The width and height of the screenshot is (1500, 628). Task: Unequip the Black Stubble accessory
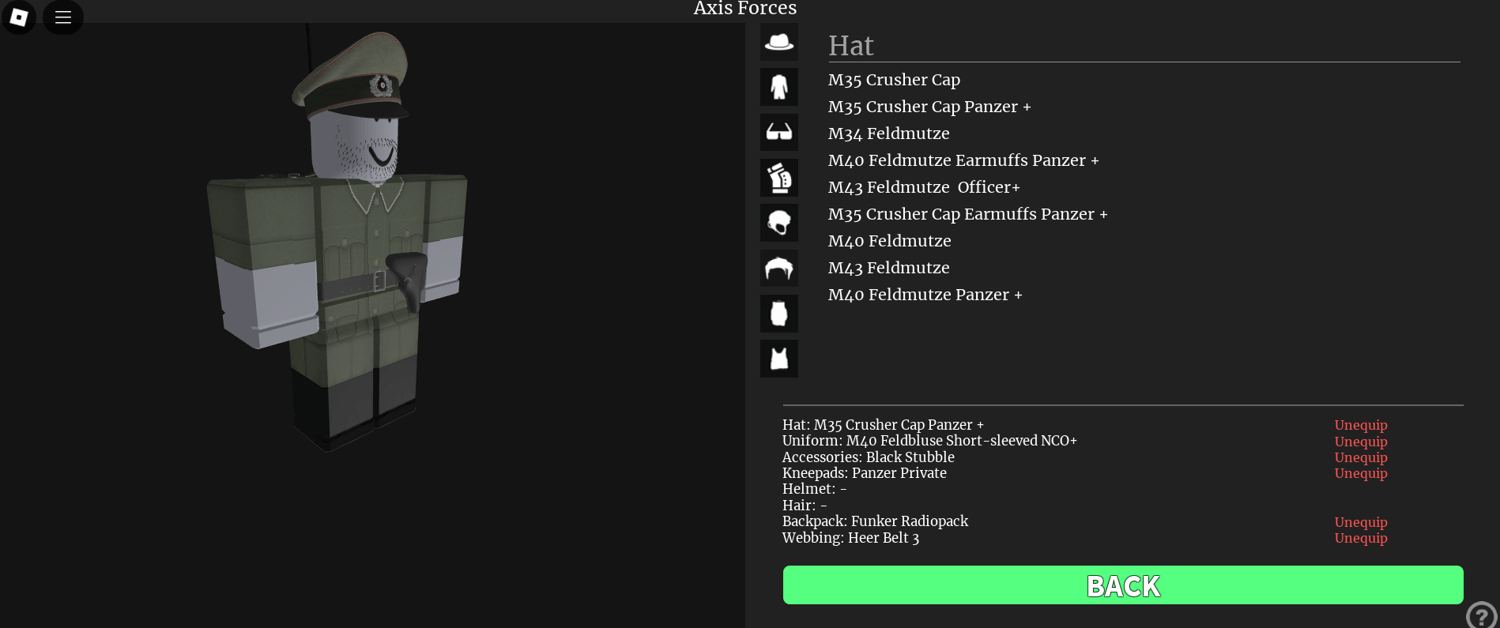point(1360,457)
